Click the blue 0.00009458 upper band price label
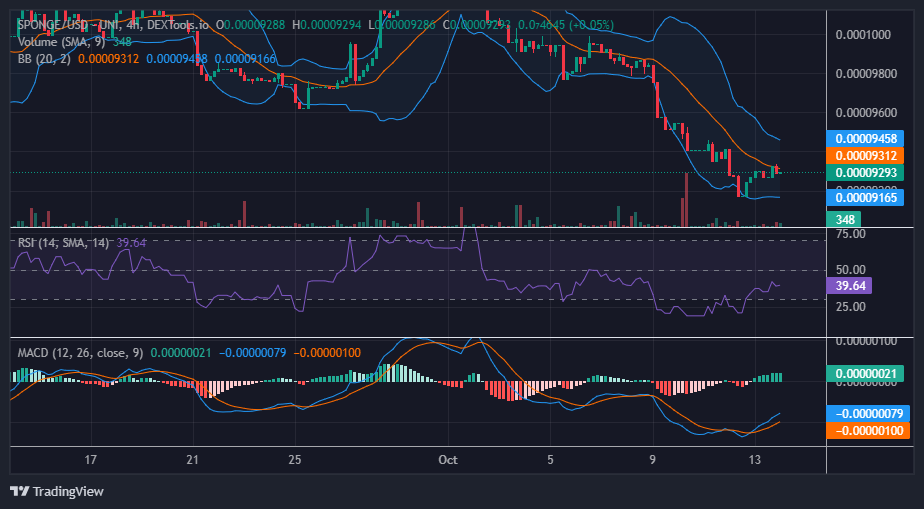The width and height of the screenshot is (924, 509). click(864, 138)
